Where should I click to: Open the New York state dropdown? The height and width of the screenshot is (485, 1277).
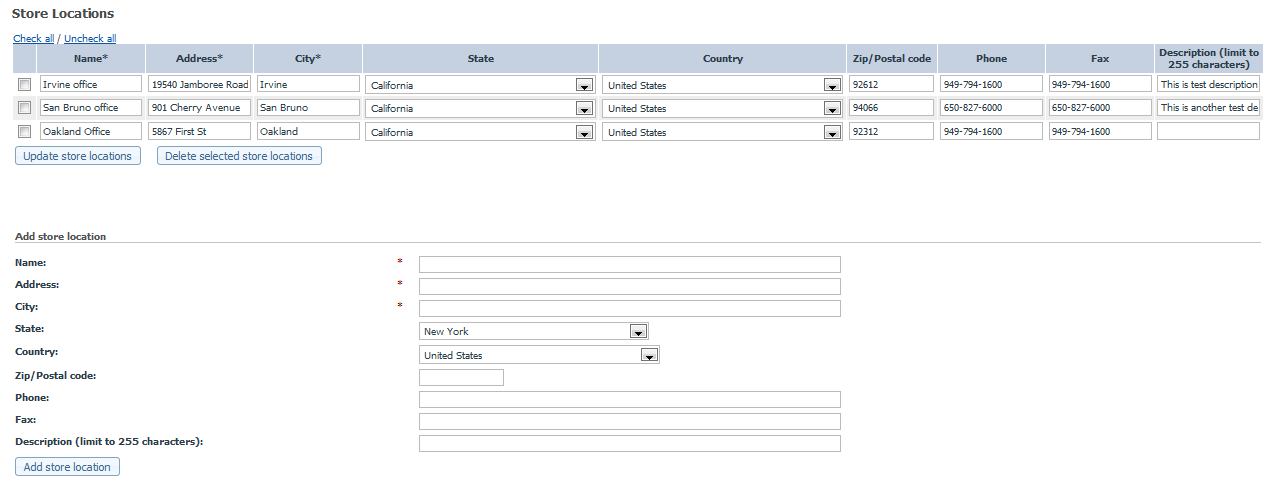638,332
